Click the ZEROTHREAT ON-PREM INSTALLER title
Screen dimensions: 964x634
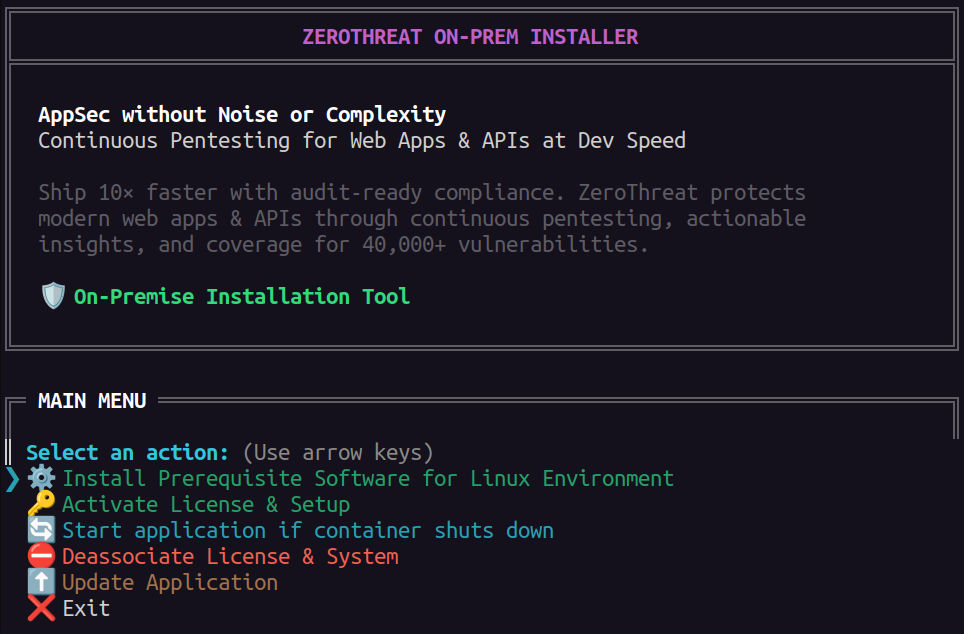470,37
